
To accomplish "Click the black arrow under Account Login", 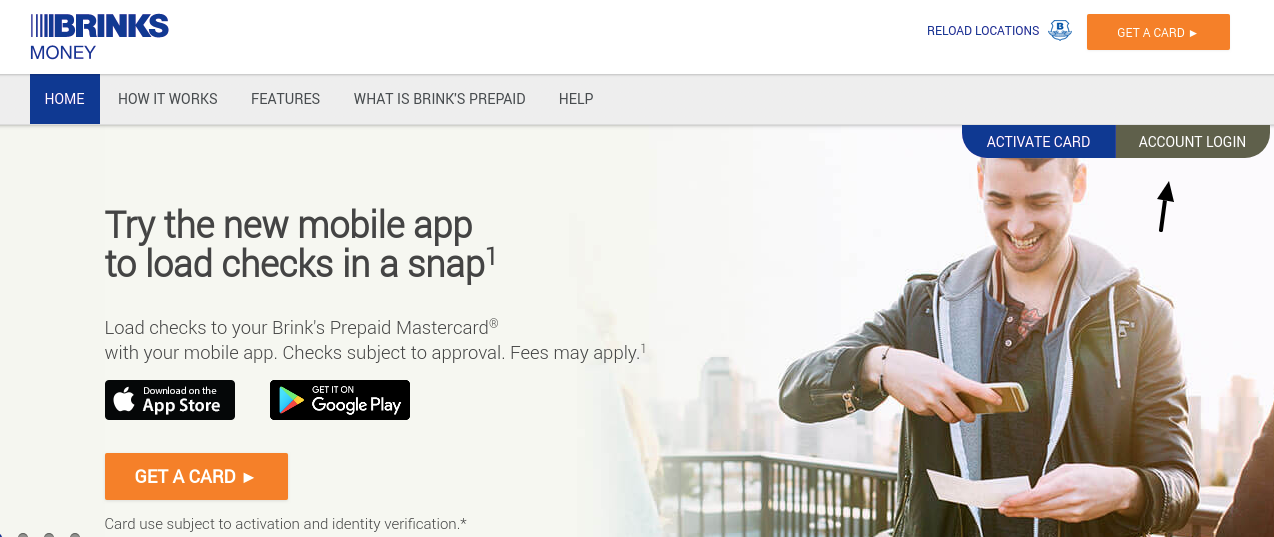I will click(1164, 205).
